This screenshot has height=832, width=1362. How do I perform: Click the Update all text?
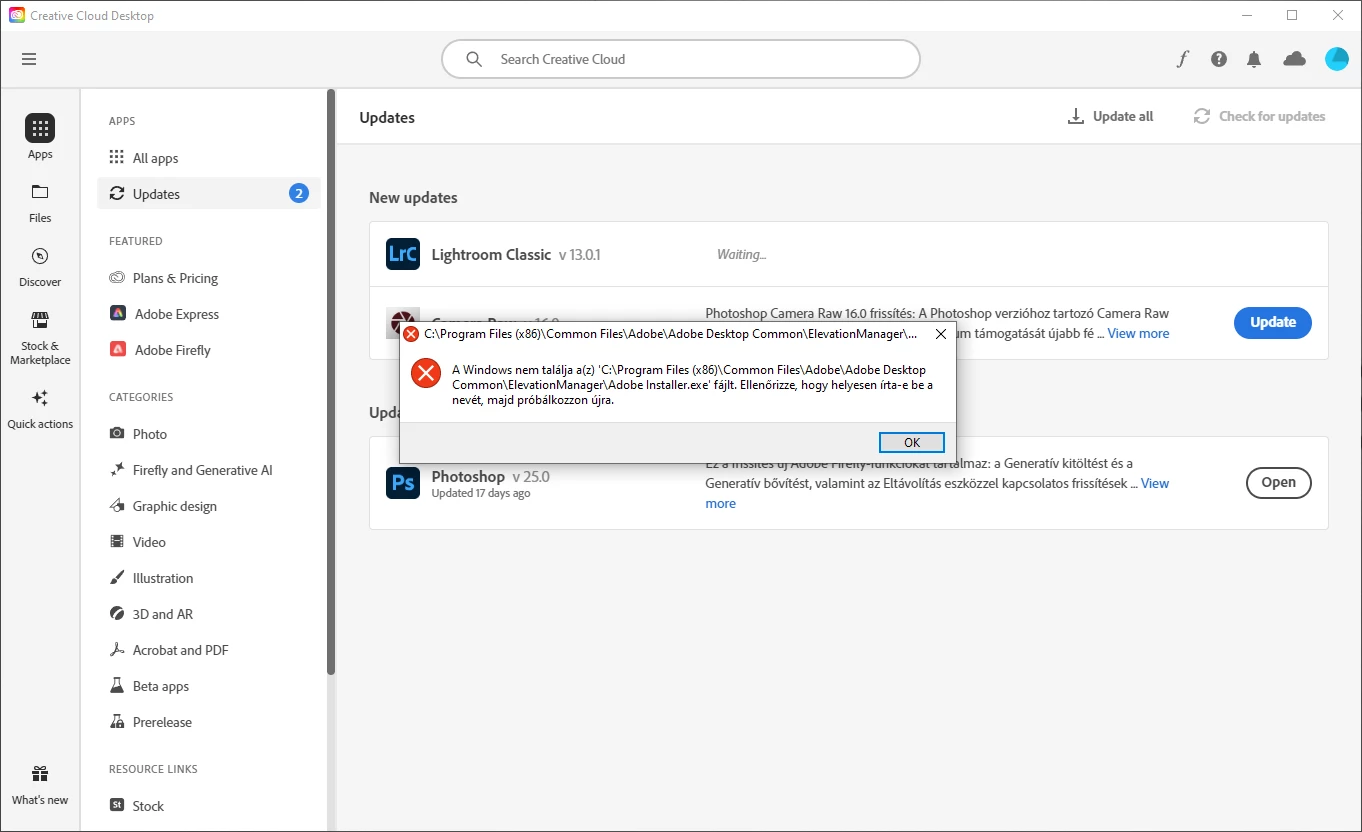point(1123,116)
